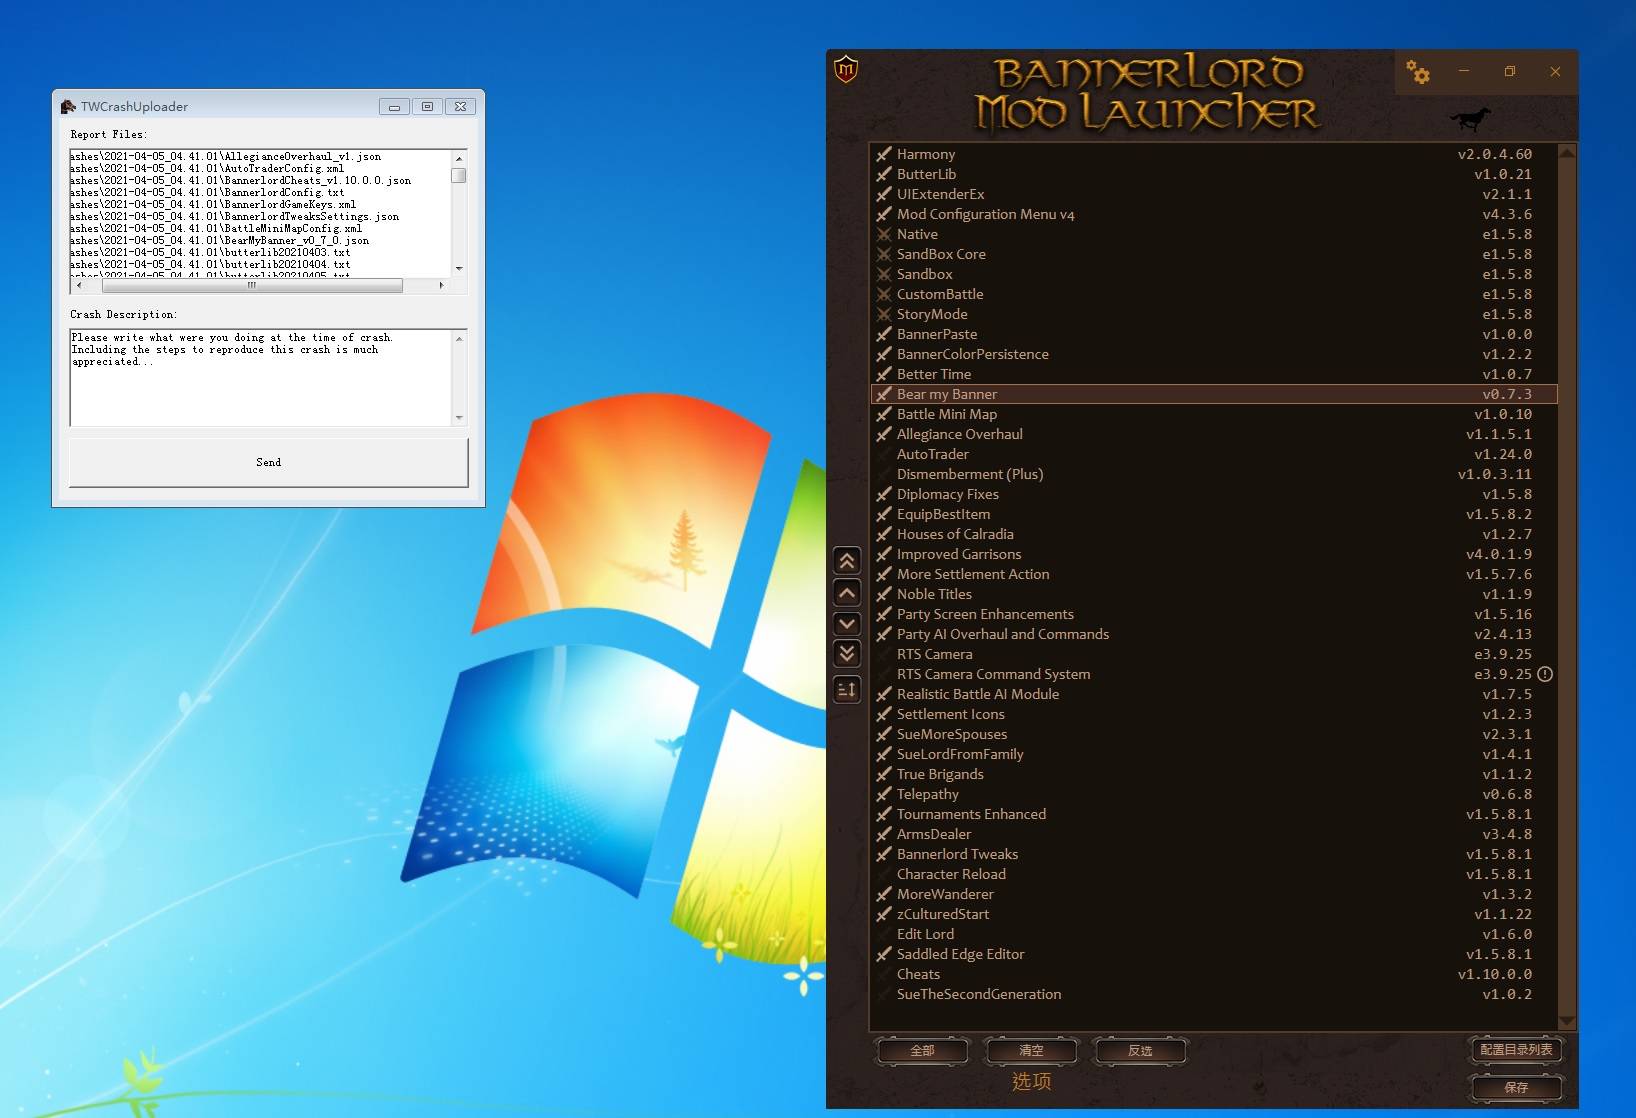Select the Bannerlord Tweaks row
Screen dimensions: 1636x1118
point(1214,854)
